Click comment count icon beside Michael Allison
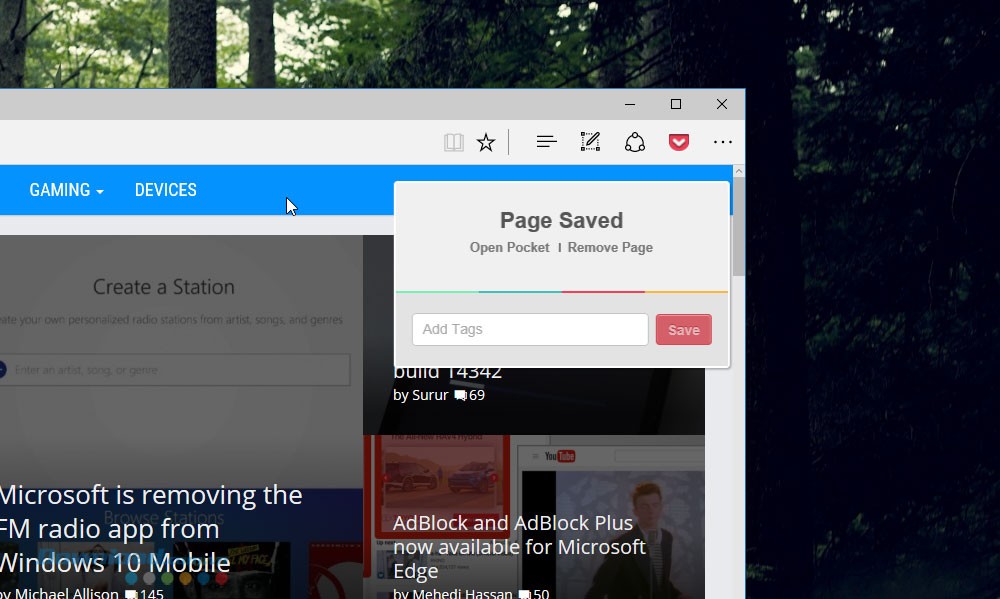The image size is (1000, 599). [x=131, y=592]
